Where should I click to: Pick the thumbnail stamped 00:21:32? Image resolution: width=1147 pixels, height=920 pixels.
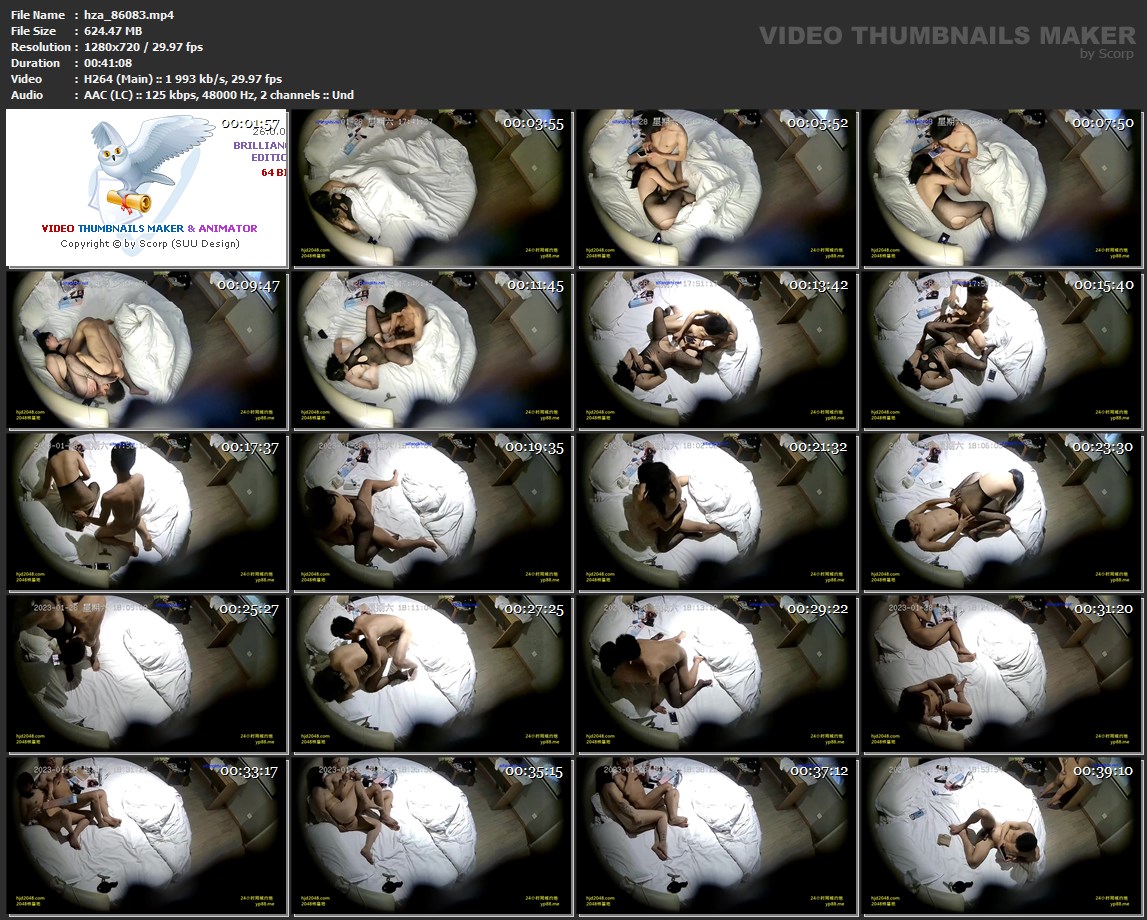[x=717, y=512]
